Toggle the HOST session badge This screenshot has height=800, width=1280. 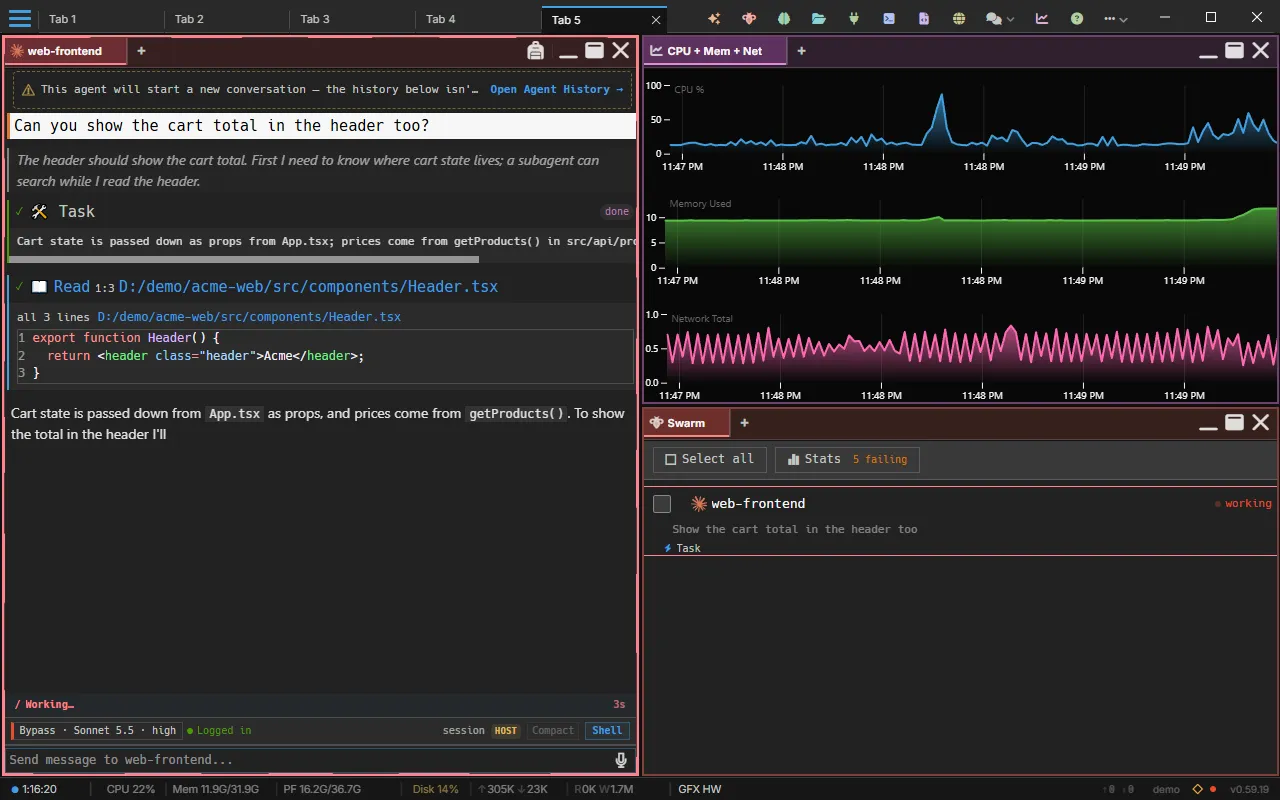[x=506, y=731]
